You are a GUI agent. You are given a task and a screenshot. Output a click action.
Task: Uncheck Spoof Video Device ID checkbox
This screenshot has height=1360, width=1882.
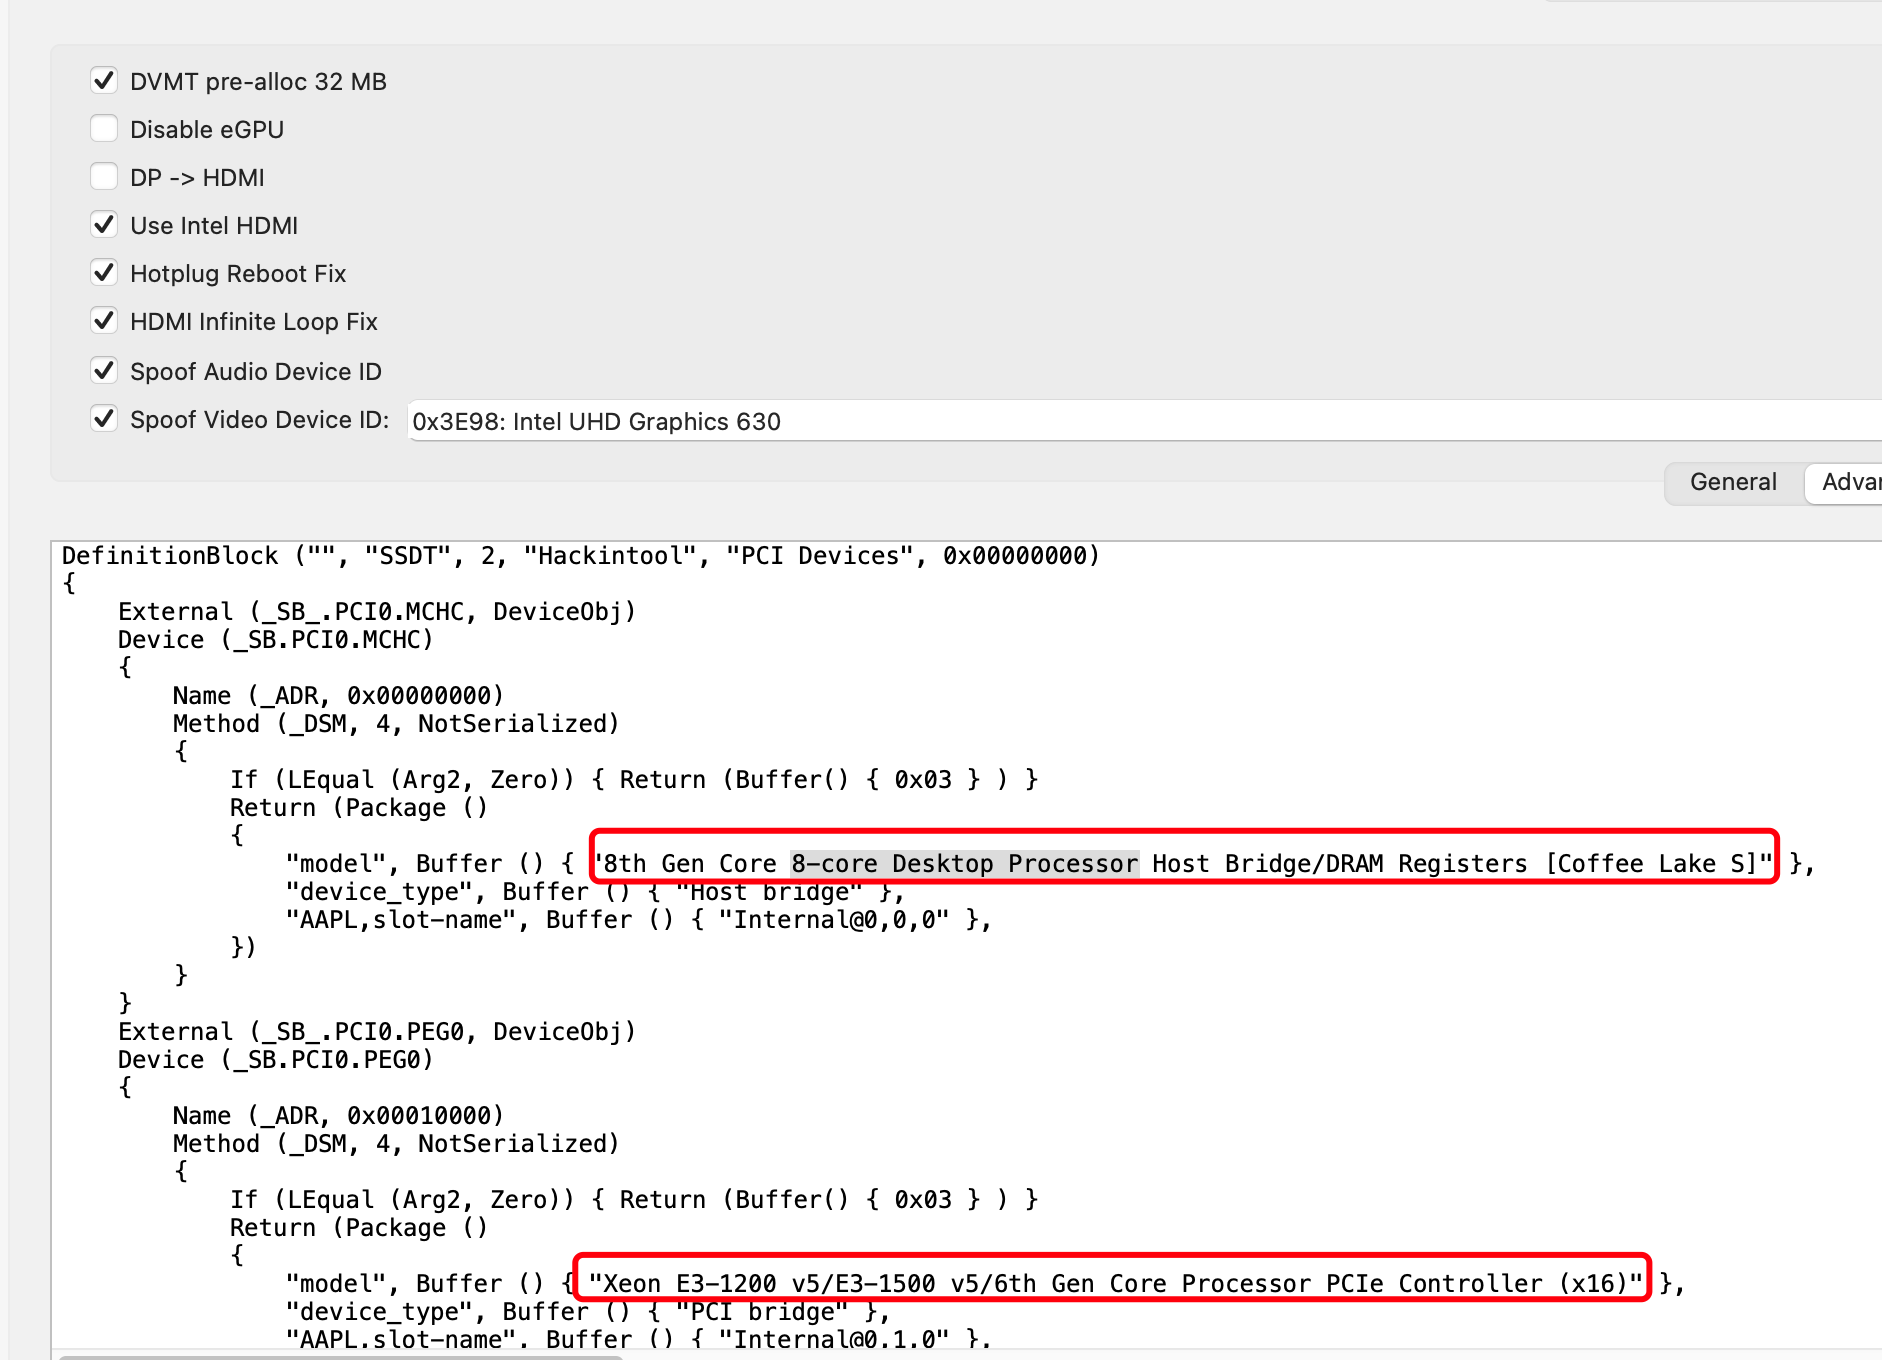coord(104,418)
